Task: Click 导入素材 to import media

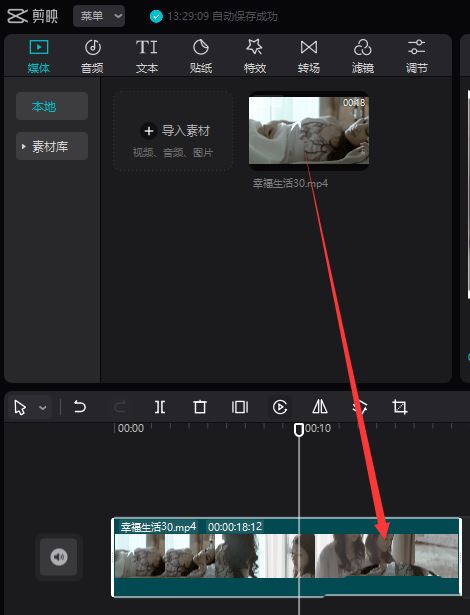Action: [173, 131]
